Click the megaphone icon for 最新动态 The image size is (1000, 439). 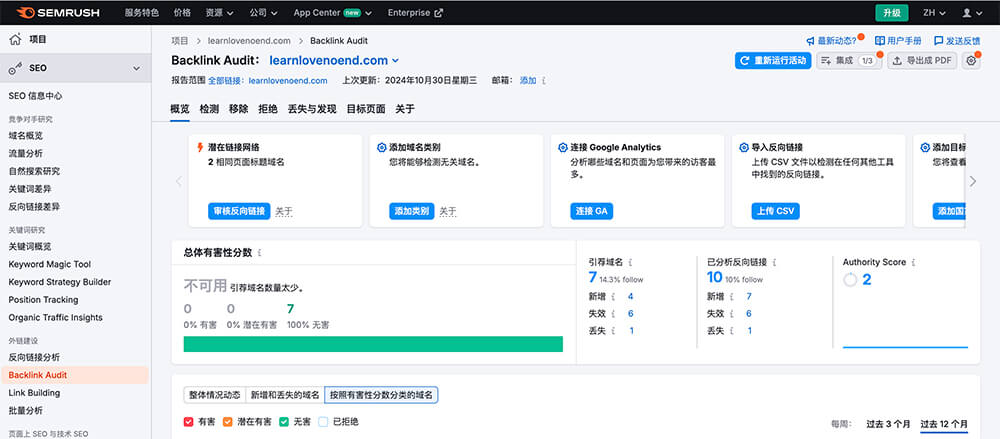click(810, 41)
